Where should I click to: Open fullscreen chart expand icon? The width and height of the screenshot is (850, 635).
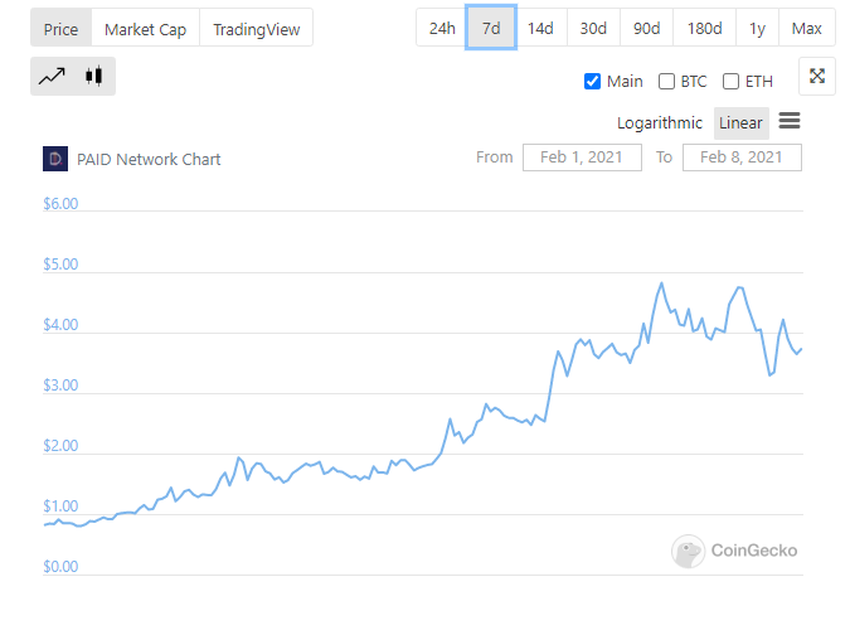(817, 76)
